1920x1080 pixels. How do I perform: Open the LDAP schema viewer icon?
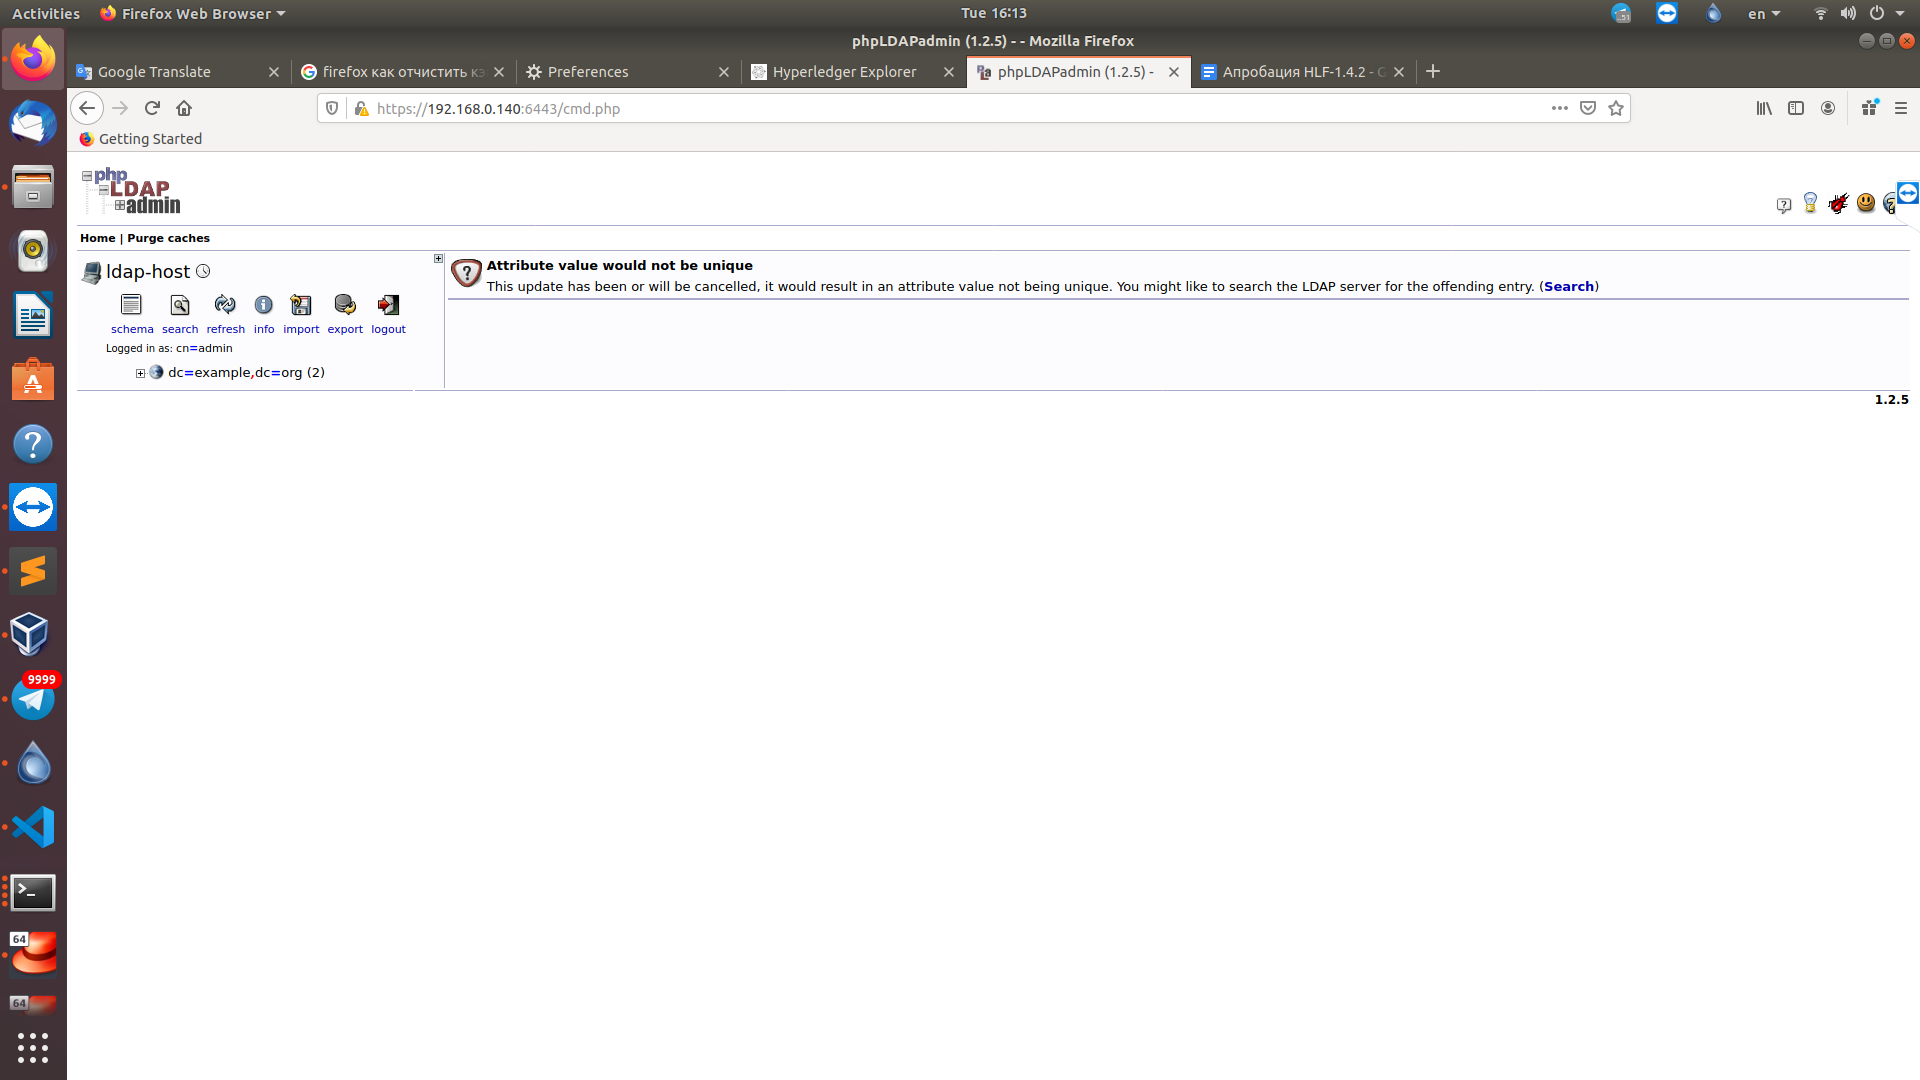(131, 305)
